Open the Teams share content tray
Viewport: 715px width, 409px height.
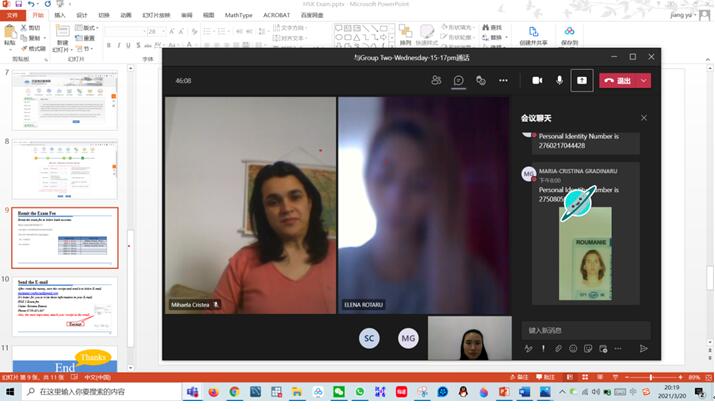[582, 81]
